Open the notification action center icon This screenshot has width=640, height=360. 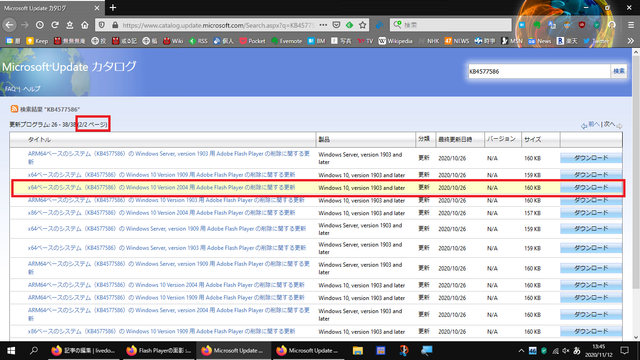[x=624, y=351]
